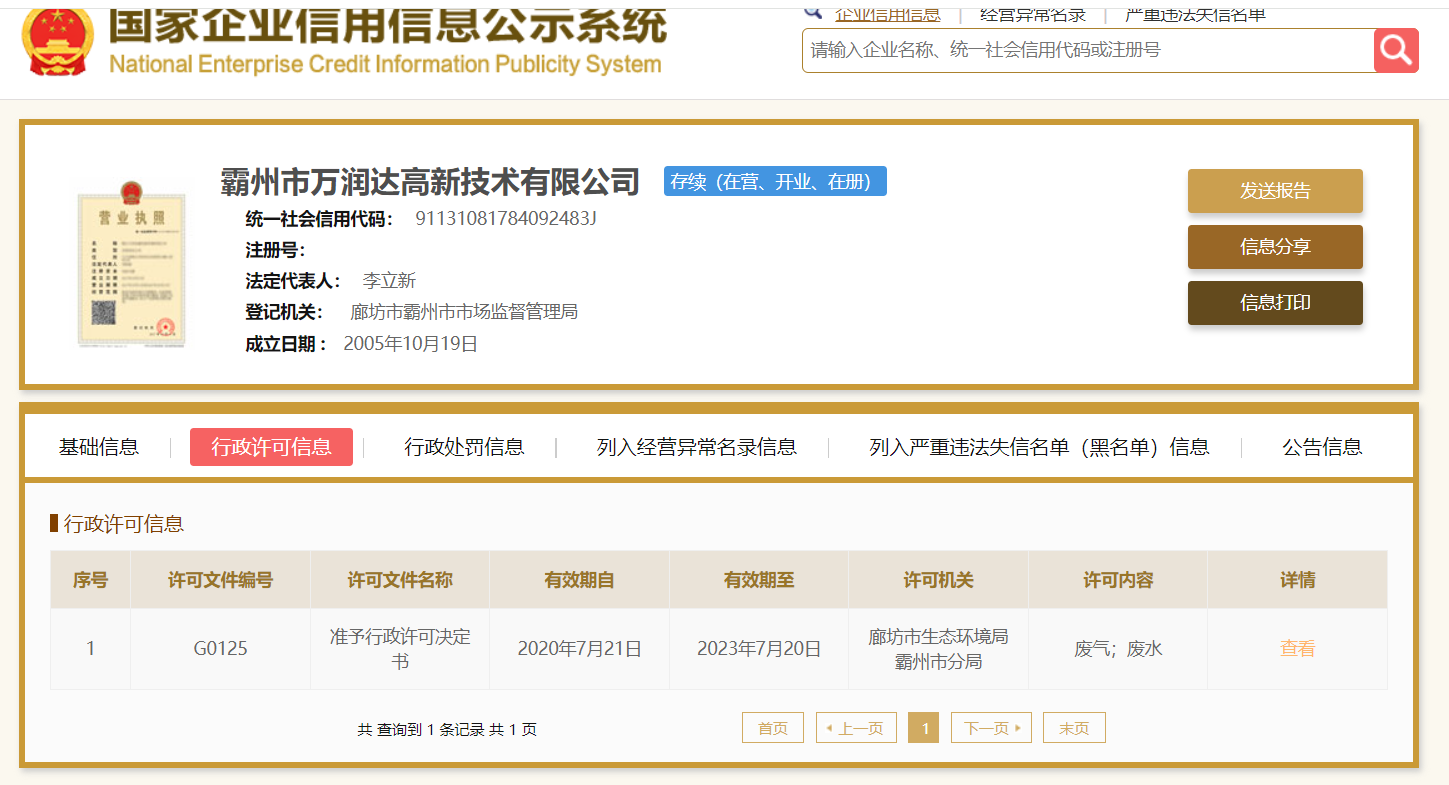Click the start date 2020年7月21日
Image resolution: width=1449 pixels, height=785 pixels.
(x=579, y=648)
